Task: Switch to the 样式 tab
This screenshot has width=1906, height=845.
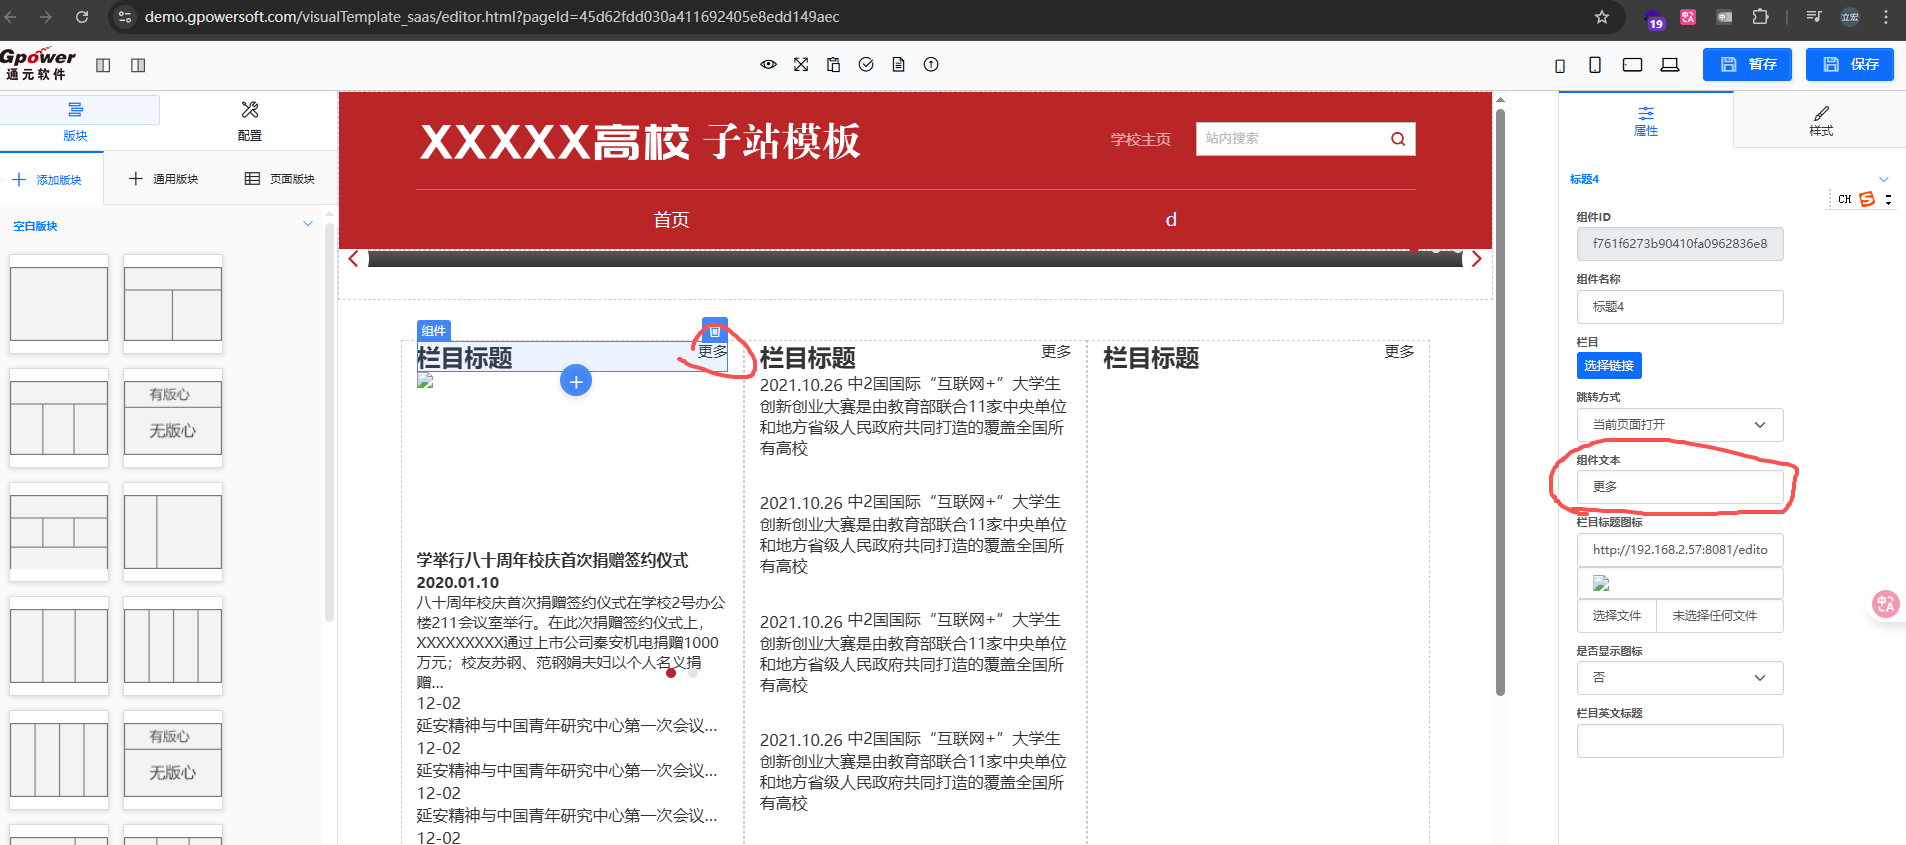Action: coord(1820,120)
